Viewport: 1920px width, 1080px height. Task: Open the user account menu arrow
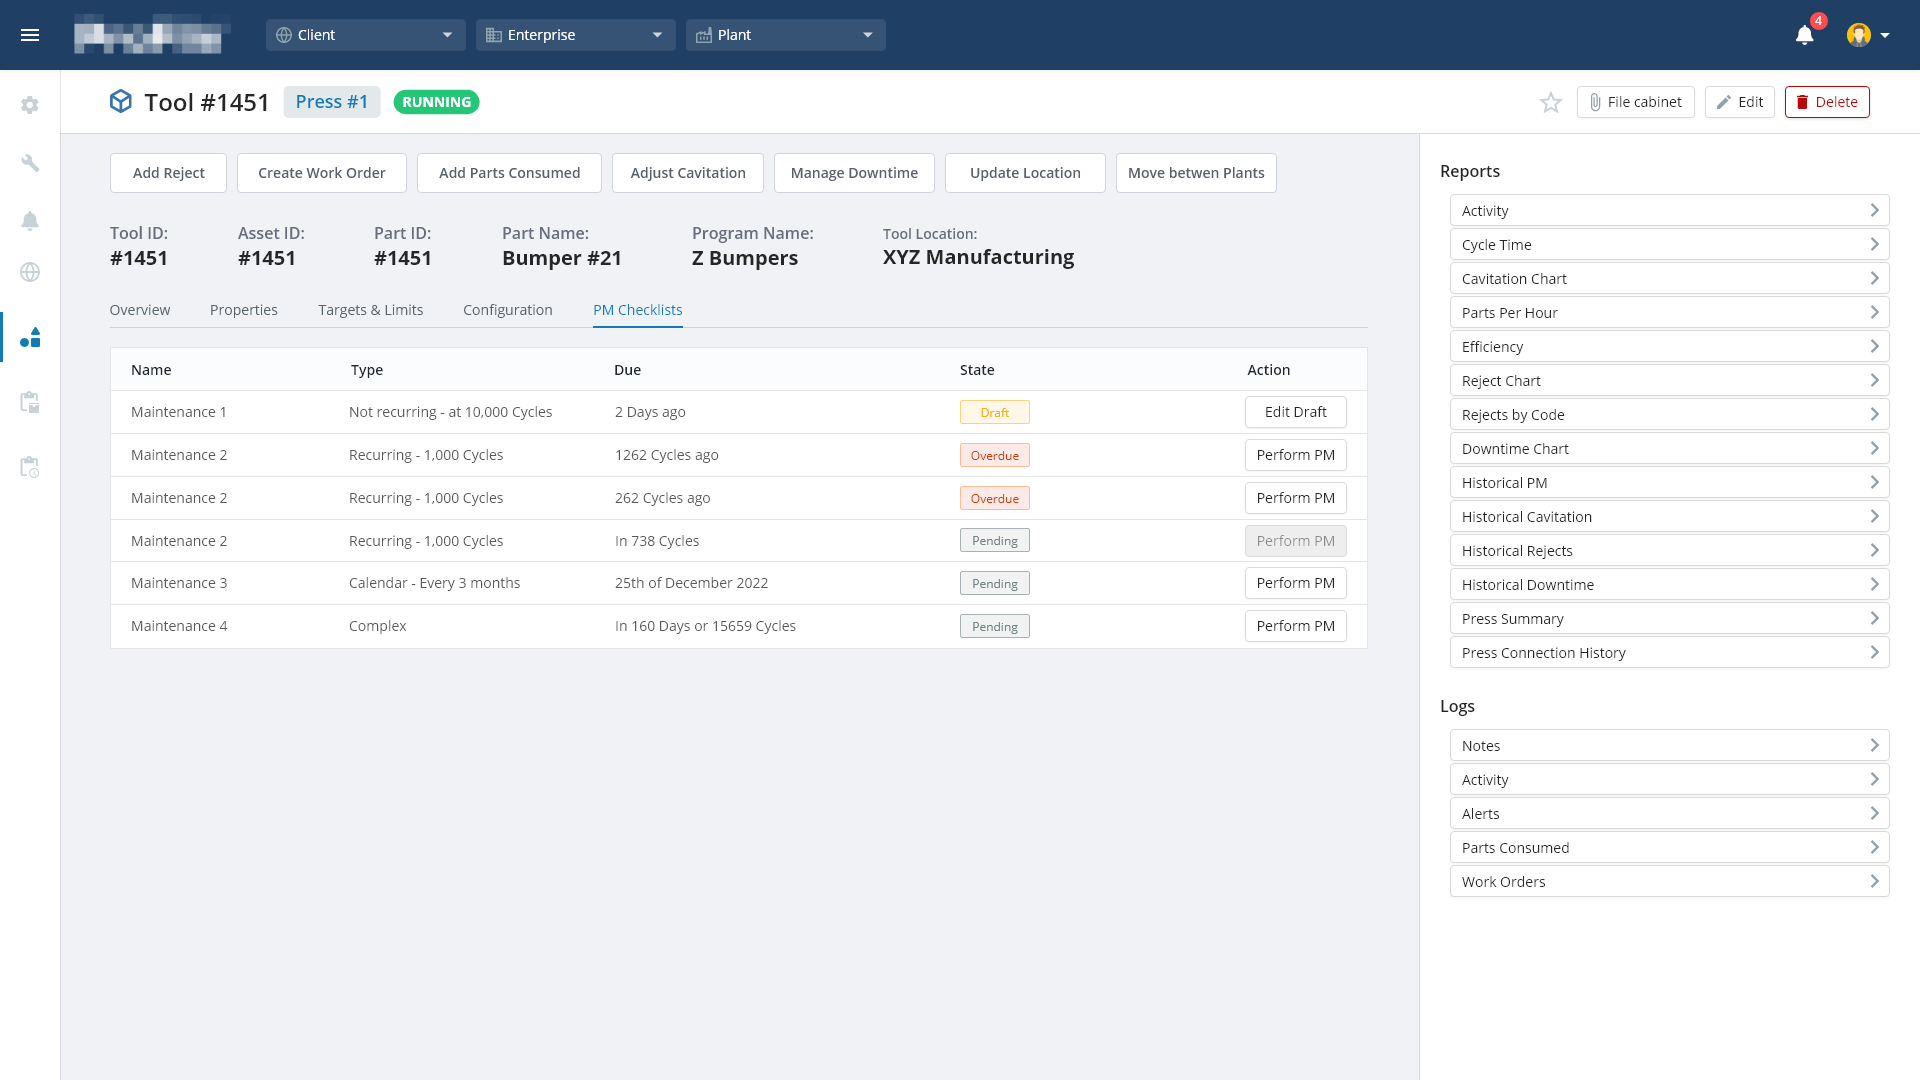(x=1886, y=35)
